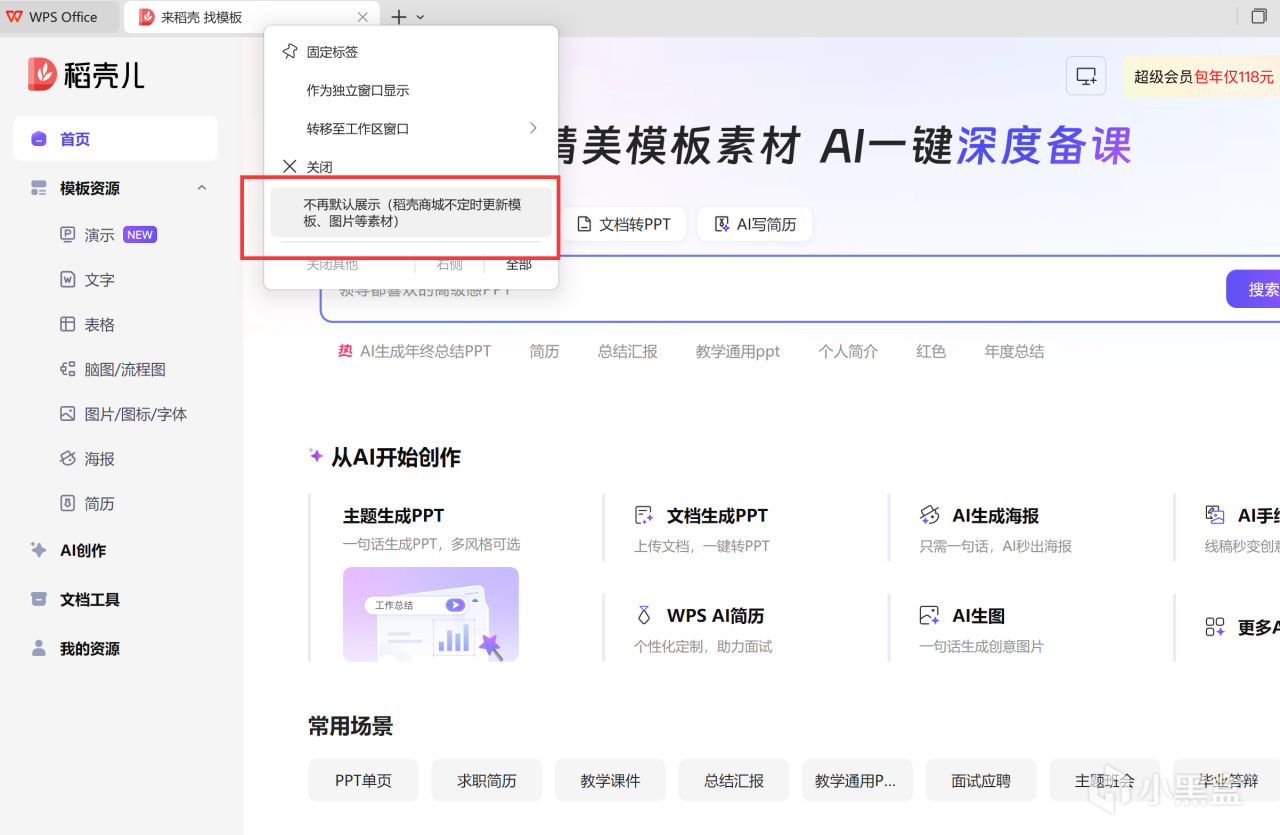Select the 教学课件 scene button
This screenshot has width=1280, height=835.
610,781
